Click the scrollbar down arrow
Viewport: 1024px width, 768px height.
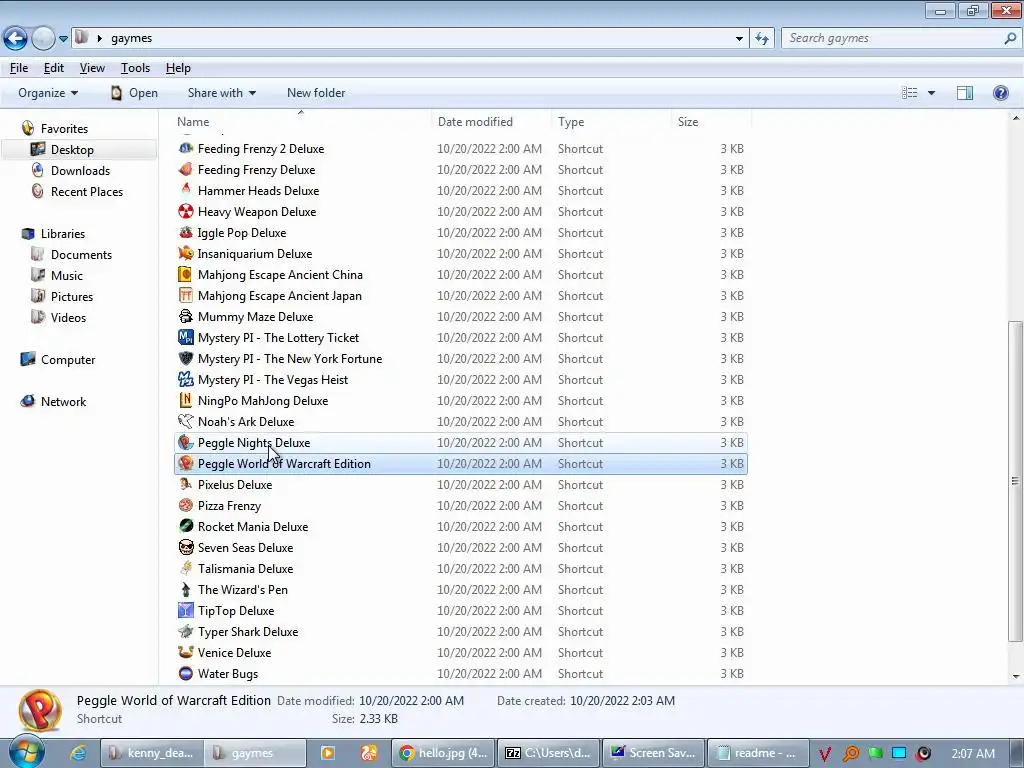[x=1015, y=677]
